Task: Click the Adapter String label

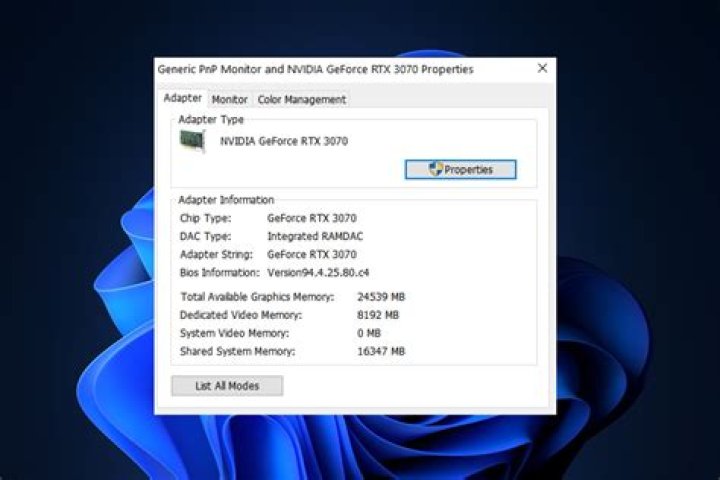Action: tap(216, 254)
